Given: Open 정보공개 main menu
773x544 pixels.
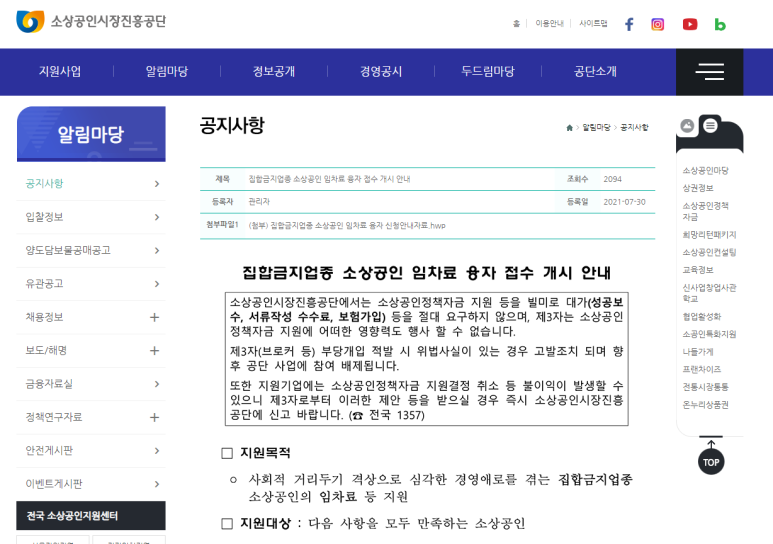Looking at the screenshot, I should (x=274, y=72).
